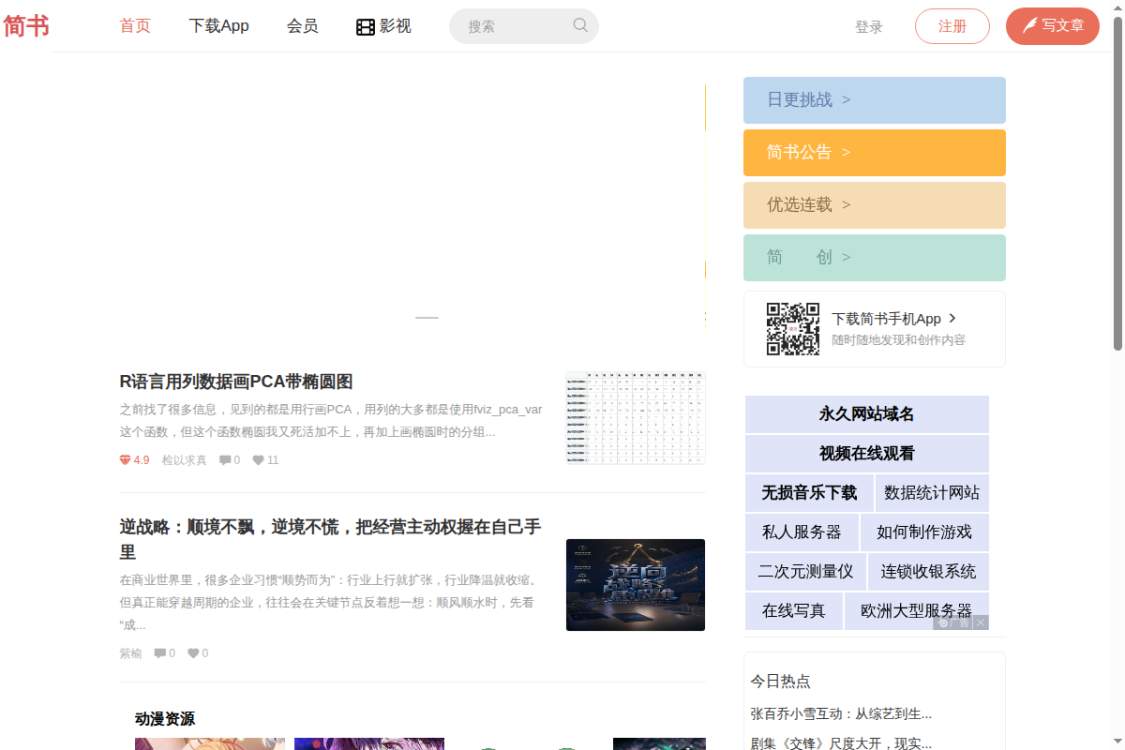Image resolution: width=1125 pixels, height=750 pixels.
Task: Click the 欧洲大型服务器 ad link
Action: [x=916, y=611]
